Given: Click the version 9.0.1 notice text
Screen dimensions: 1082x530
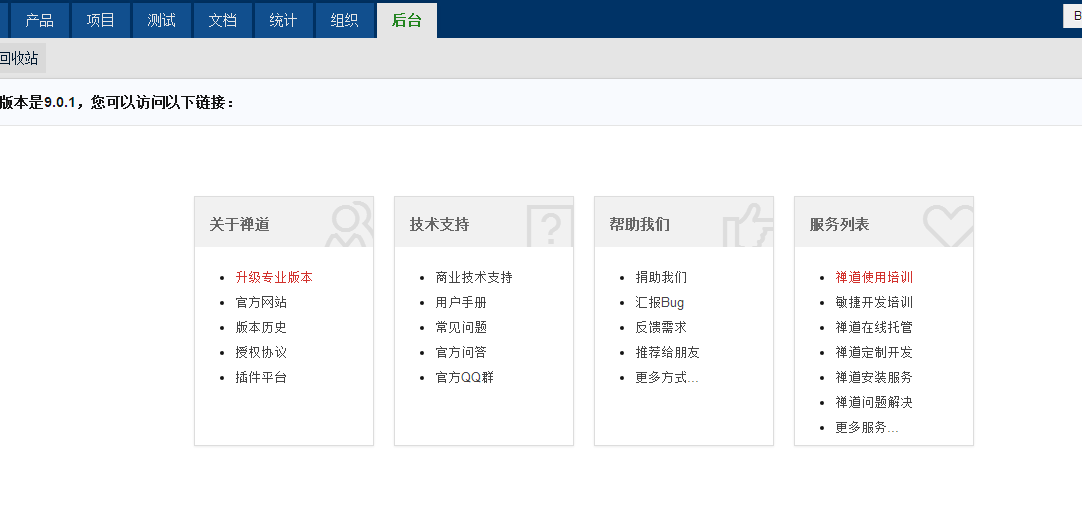Looking at the screenshot, I should coord(117,103).
